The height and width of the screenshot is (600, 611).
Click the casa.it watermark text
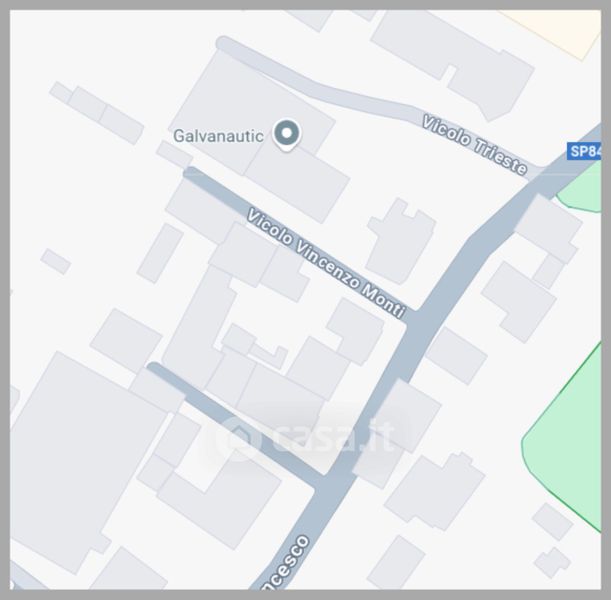[334, 435]
